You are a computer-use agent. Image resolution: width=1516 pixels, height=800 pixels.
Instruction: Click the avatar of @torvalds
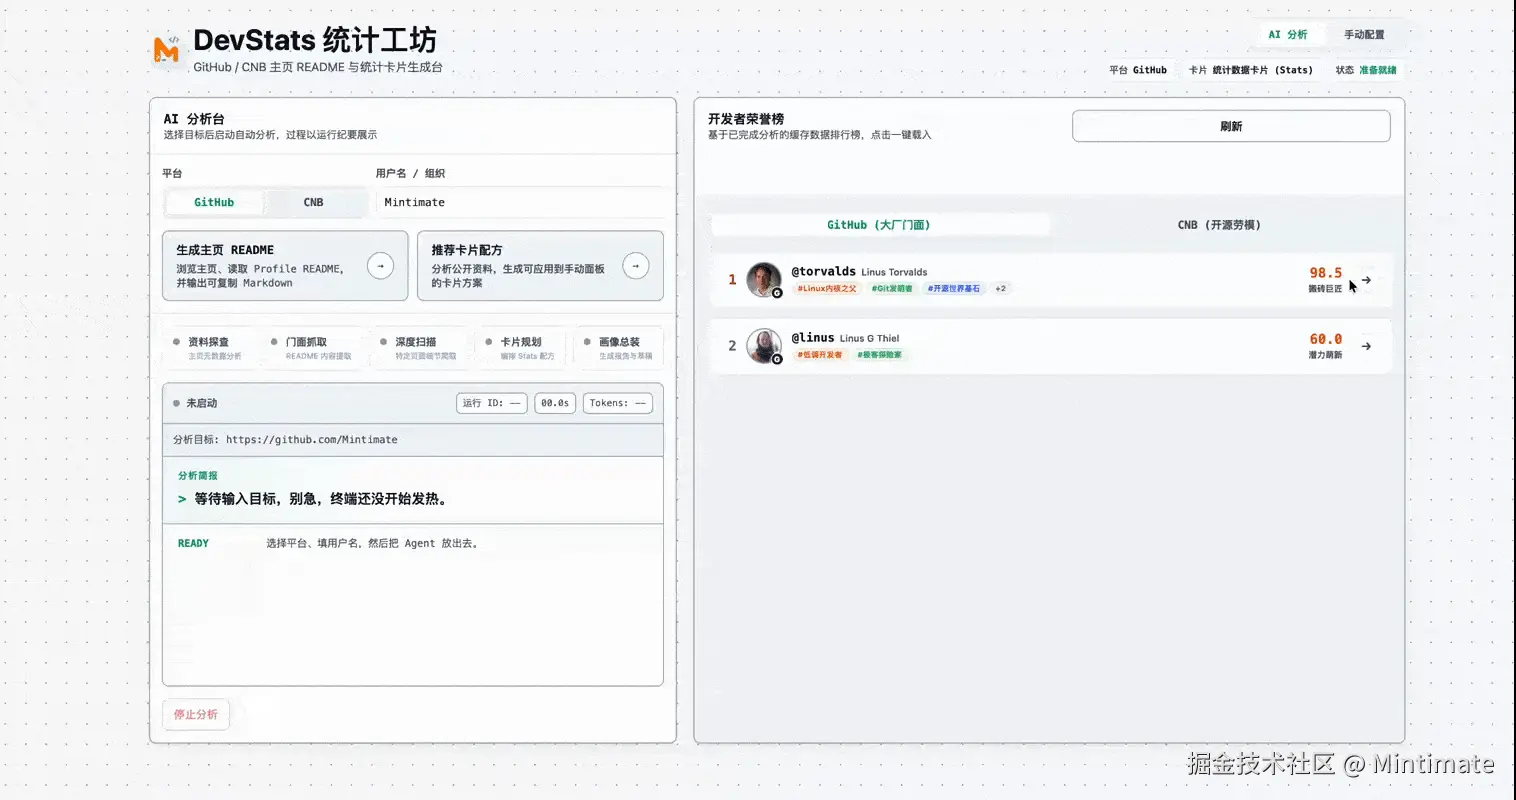coord(764,280)
